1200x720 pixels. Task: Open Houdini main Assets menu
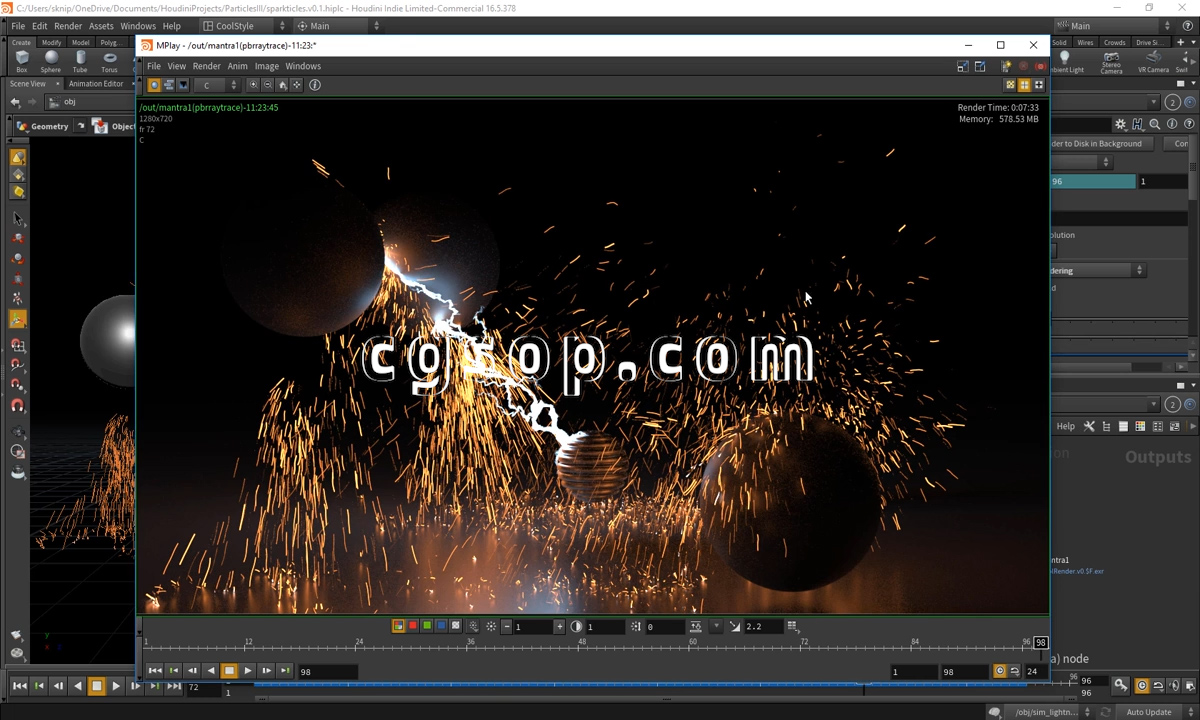pos(101,26)
